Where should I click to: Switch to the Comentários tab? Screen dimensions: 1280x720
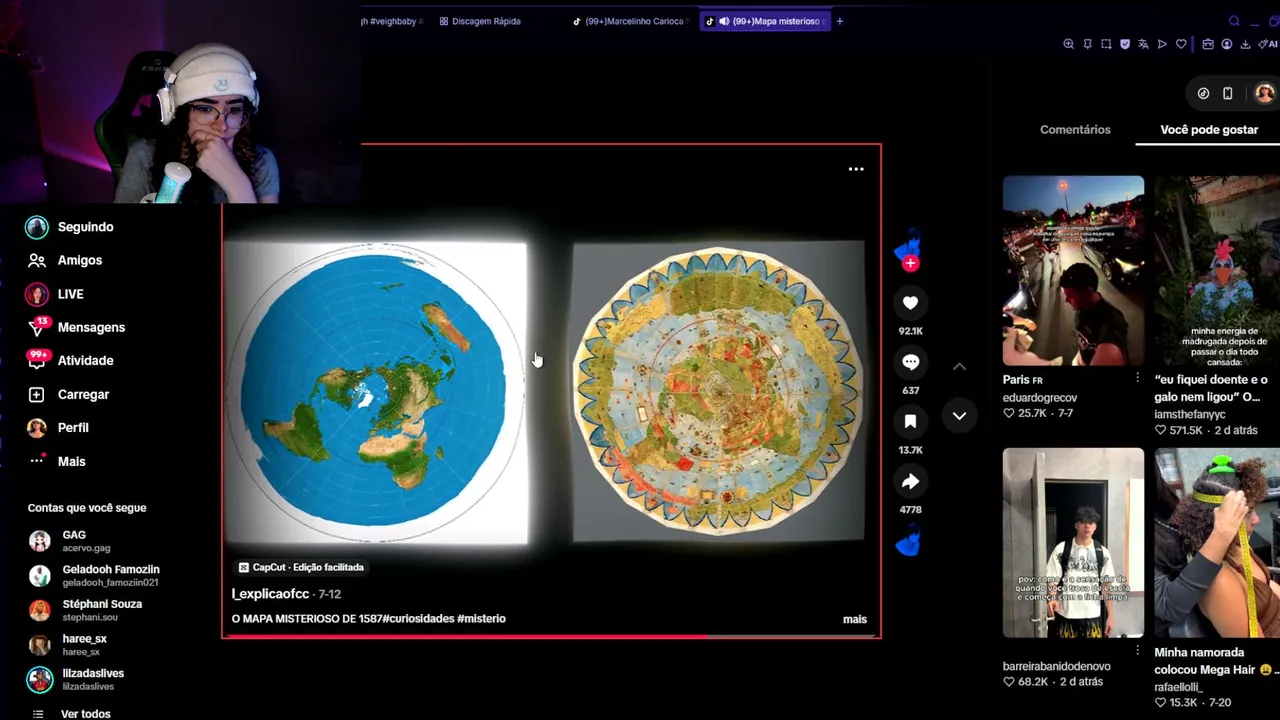click(1075, 130)
